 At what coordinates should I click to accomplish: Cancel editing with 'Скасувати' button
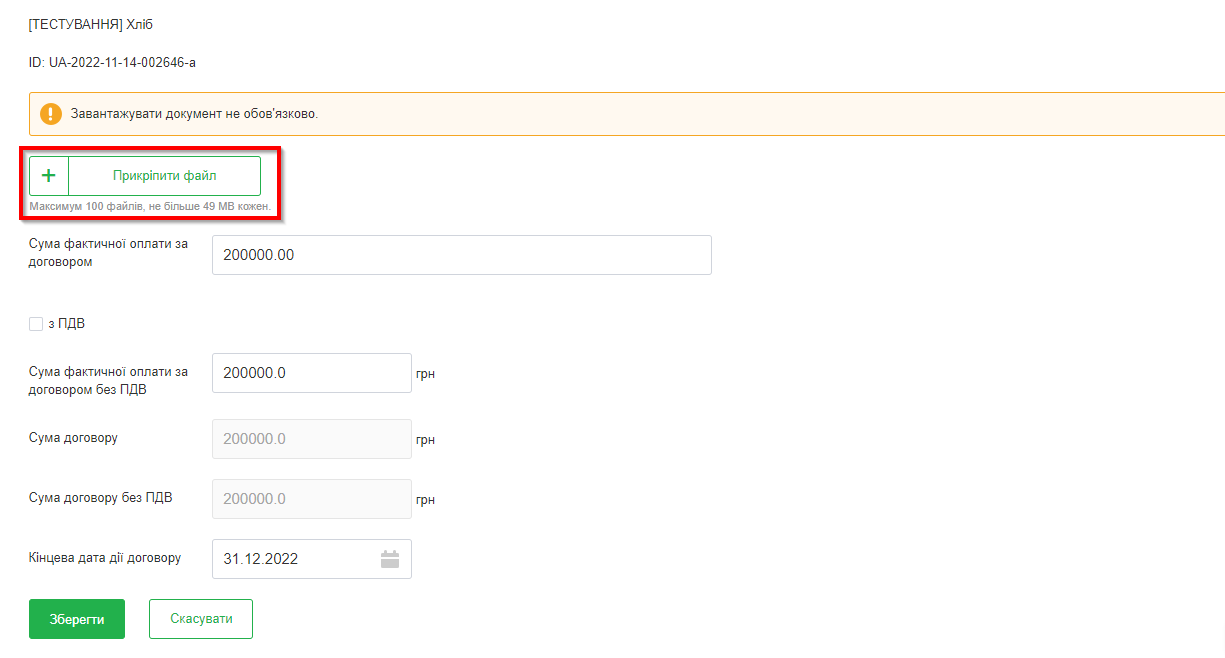pos(201,619)
